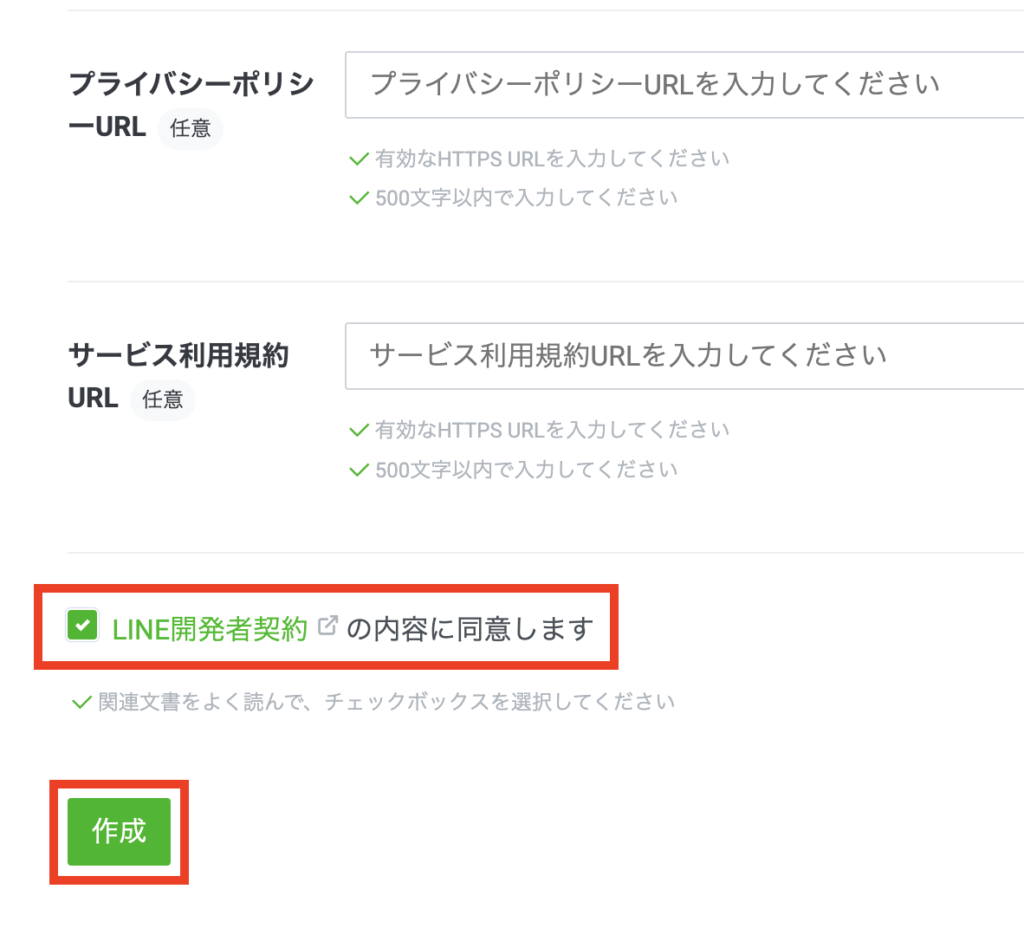Click check icon beside 関連文書 hint
Image resolution: width=1024 pixels, height=941 pixels.
click(x=81, y=702)
